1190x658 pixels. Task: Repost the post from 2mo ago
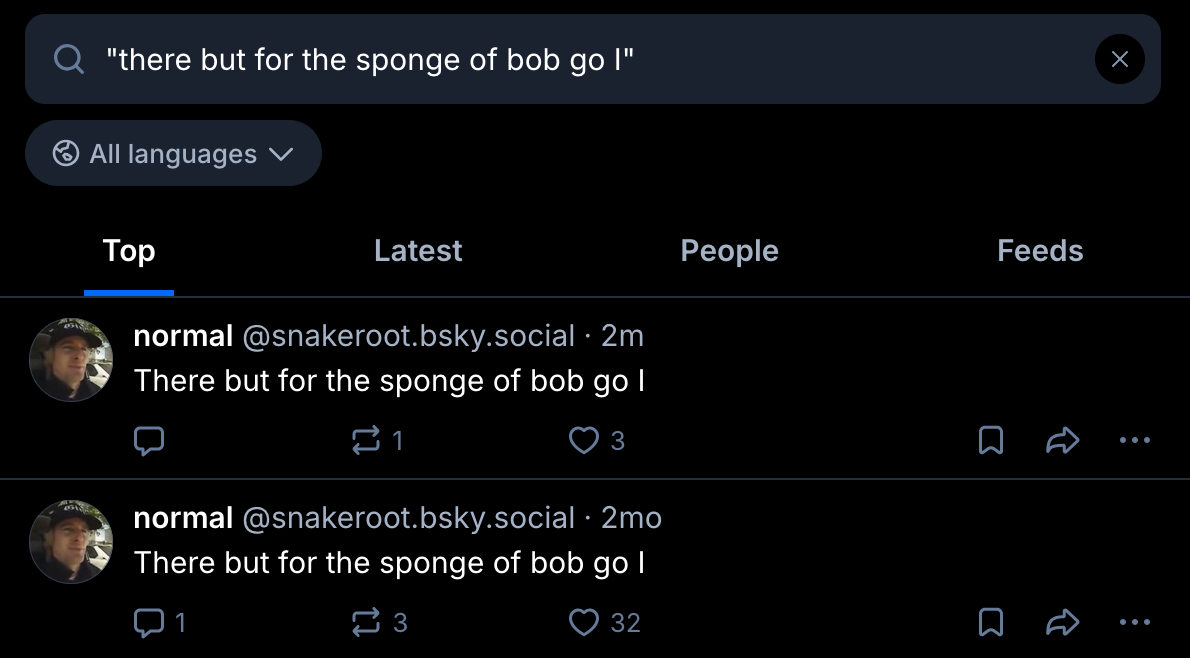click(367, 623)
